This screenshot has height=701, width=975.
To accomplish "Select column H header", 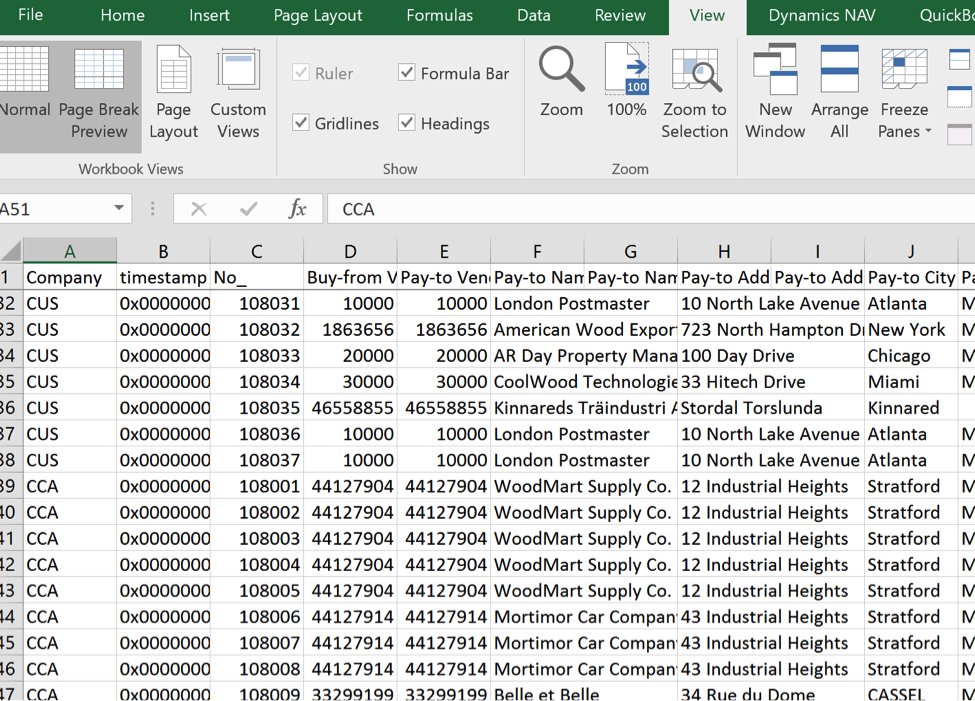I will pos(724,251).
